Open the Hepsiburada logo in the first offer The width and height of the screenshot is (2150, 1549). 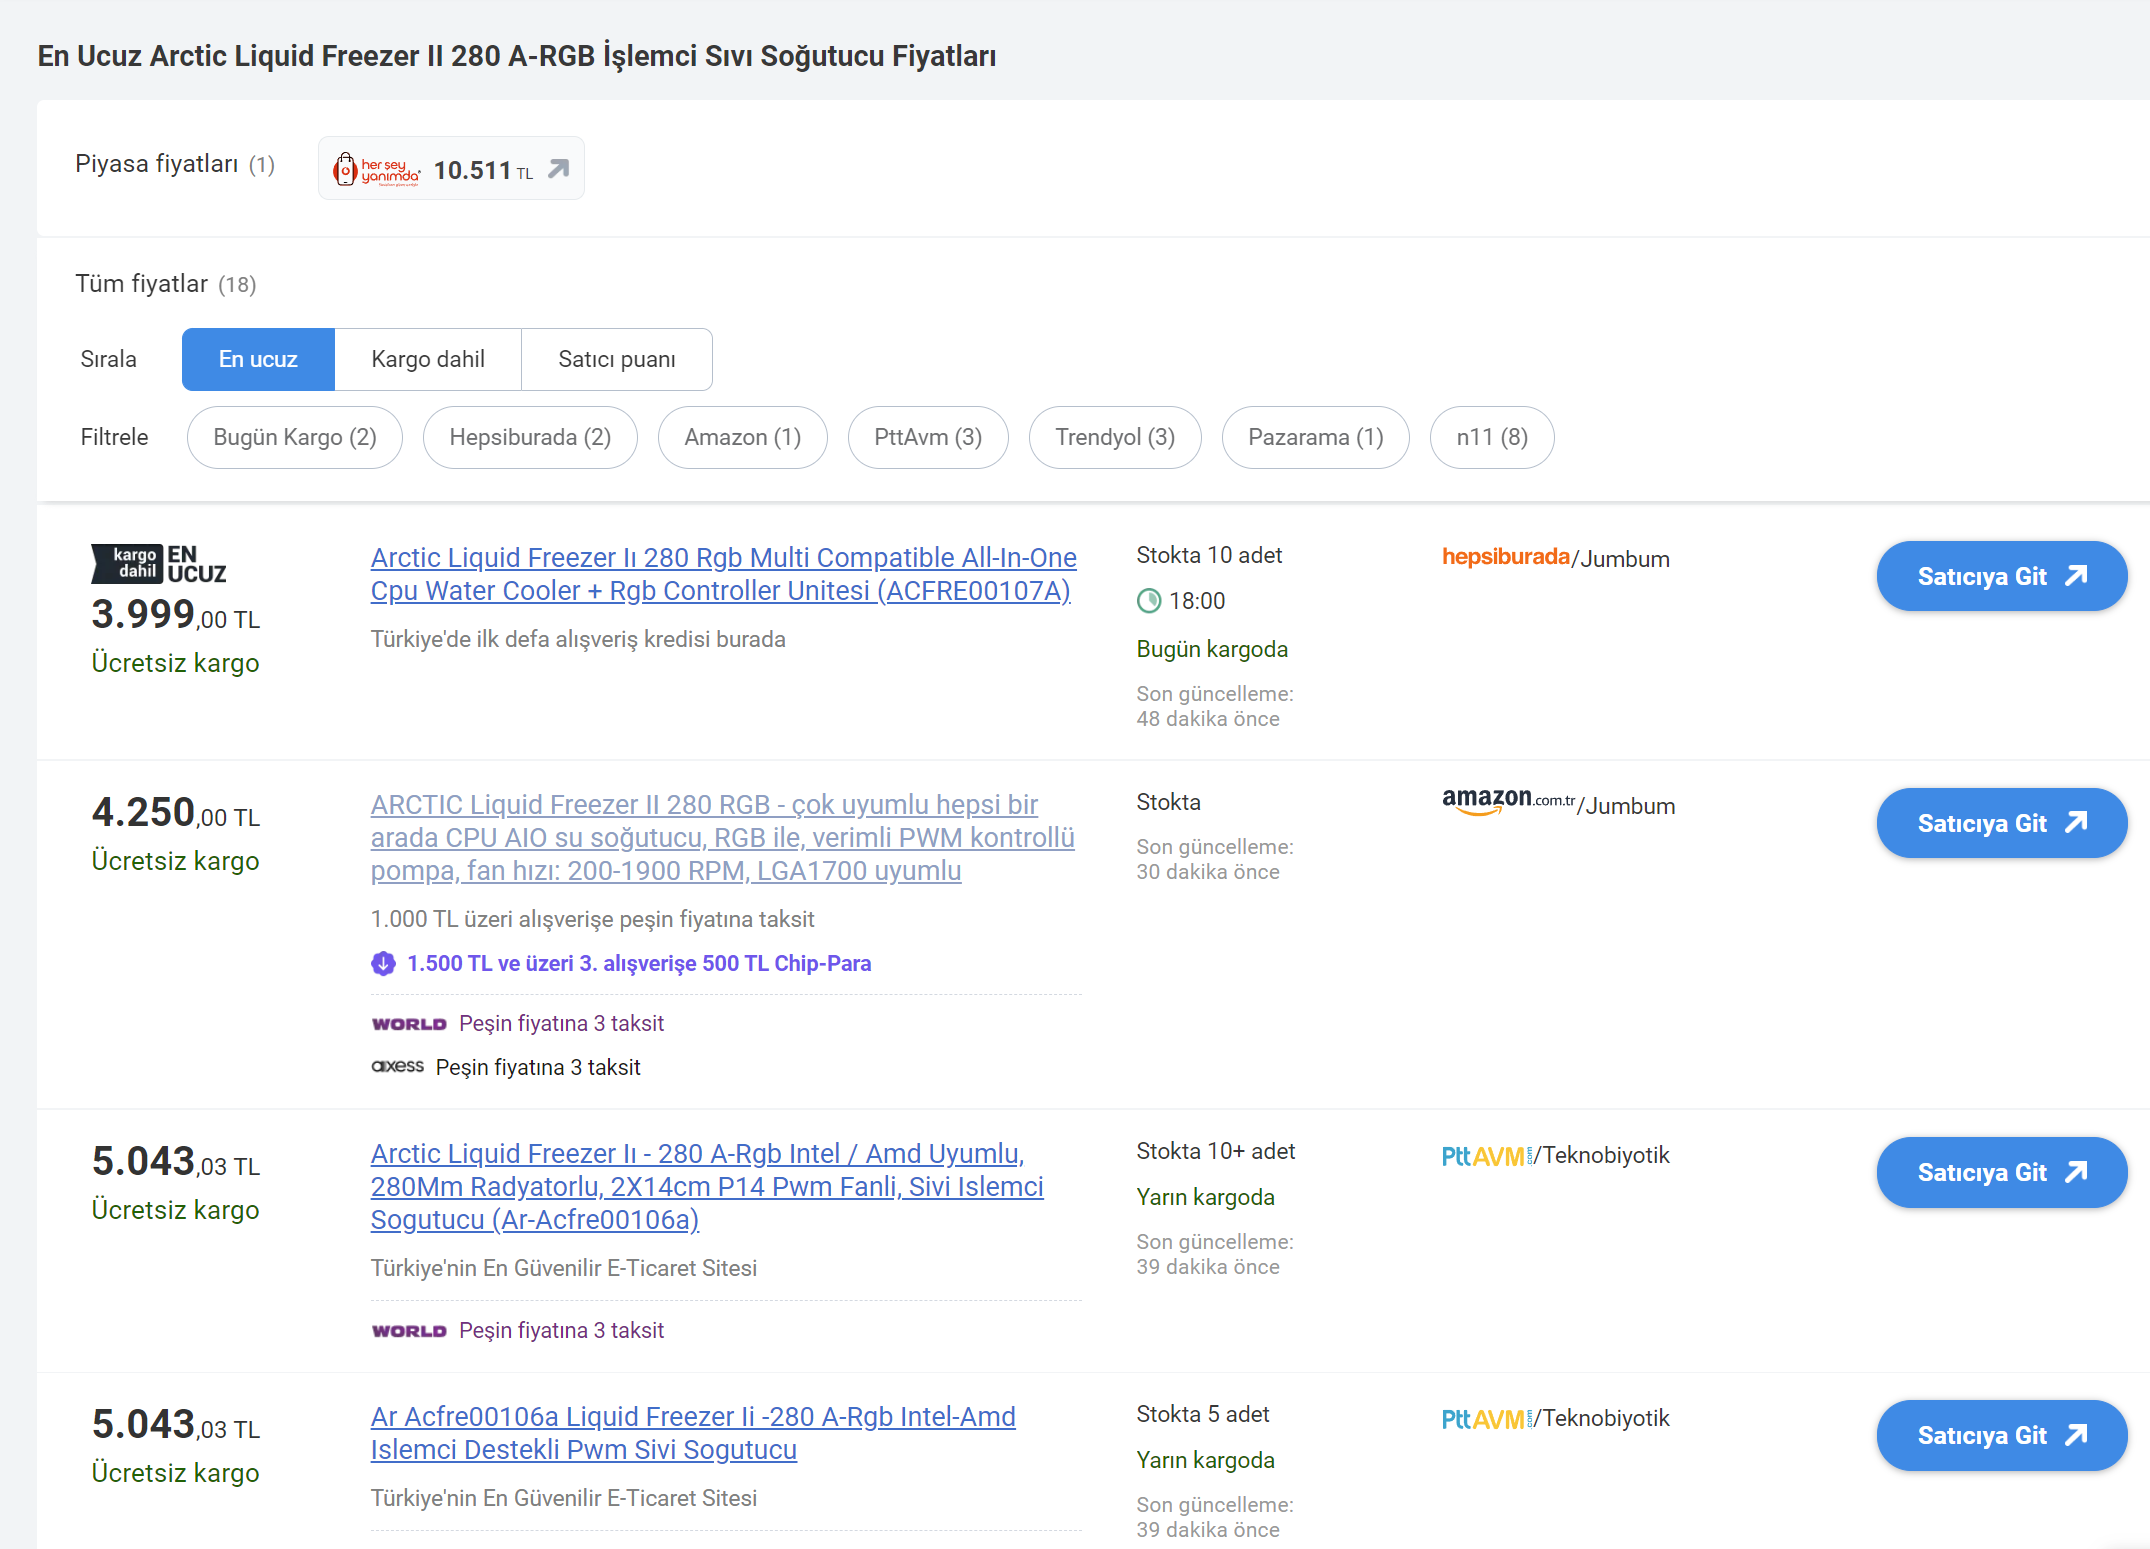(x=1505, y=557)
